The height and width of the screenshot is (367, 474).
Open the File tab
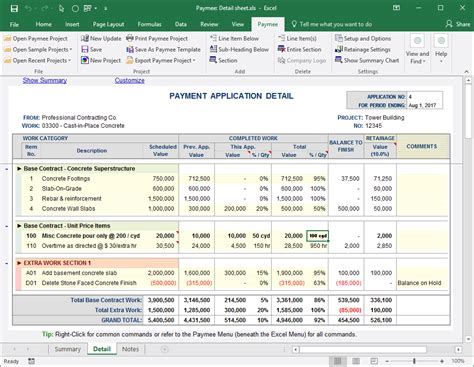(14, 24)
